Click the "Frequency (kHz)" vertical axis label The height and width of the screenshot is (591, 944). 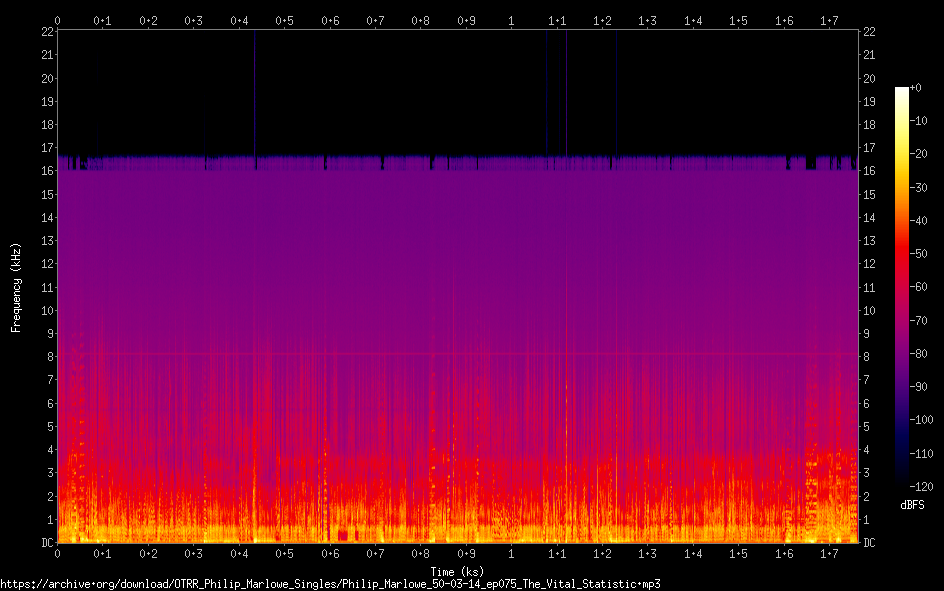(x=15, y=287)
